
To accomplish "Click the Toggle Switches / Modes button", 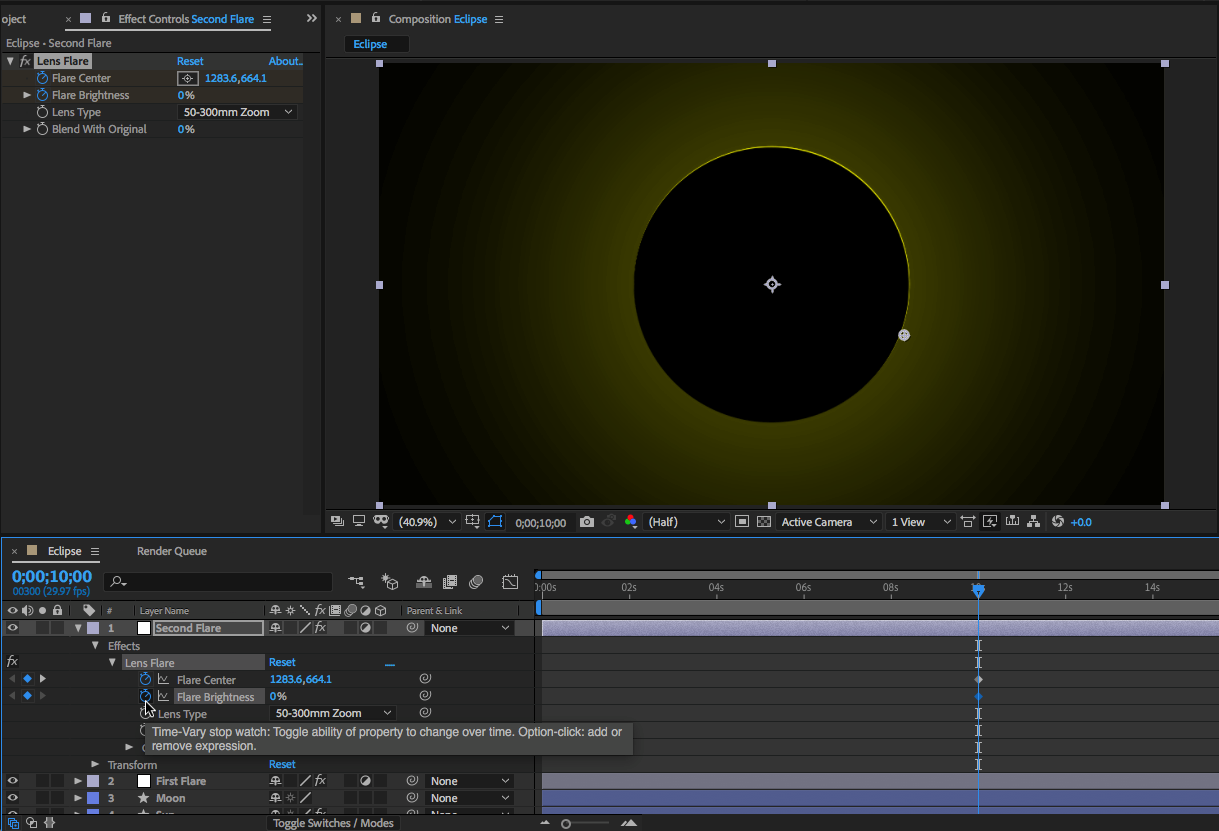I will [334, 823].
